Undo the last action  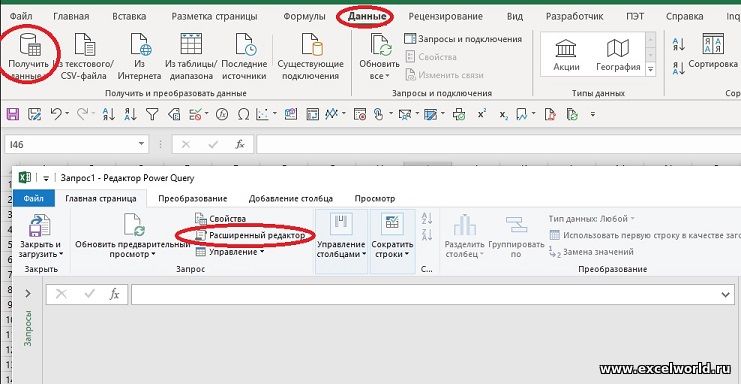pos(56,114)
